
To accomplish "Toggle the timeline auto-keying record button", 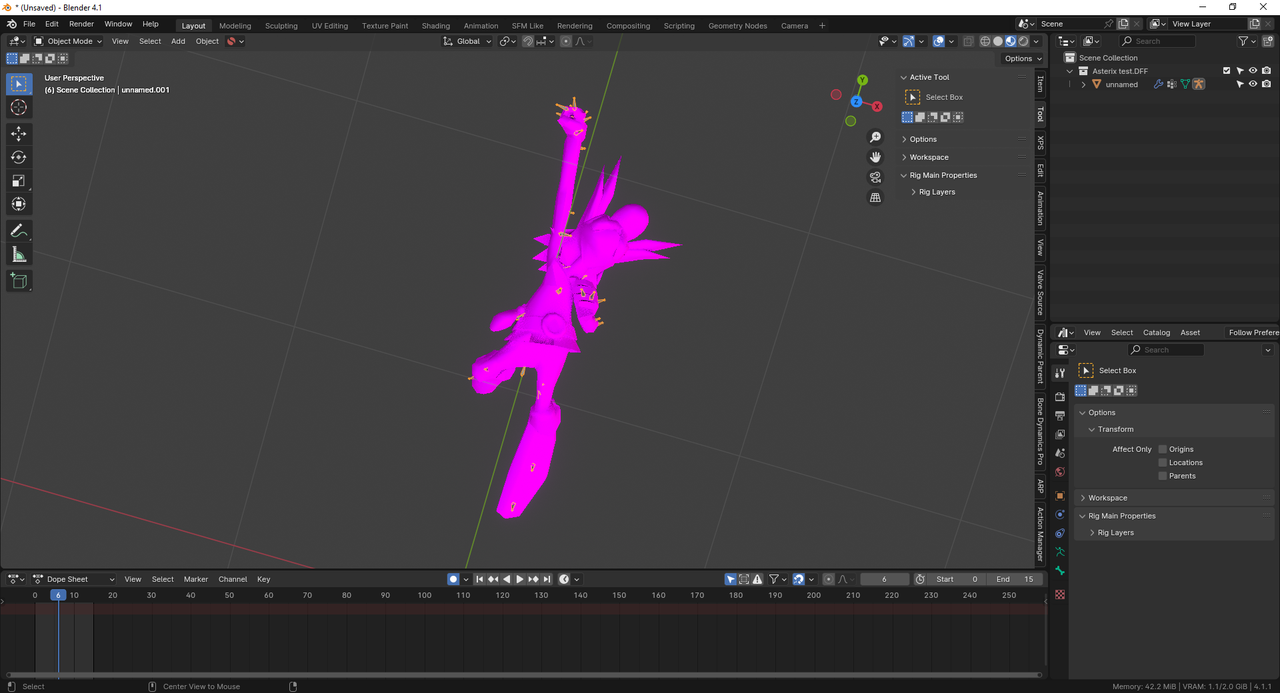I will 453,579.
